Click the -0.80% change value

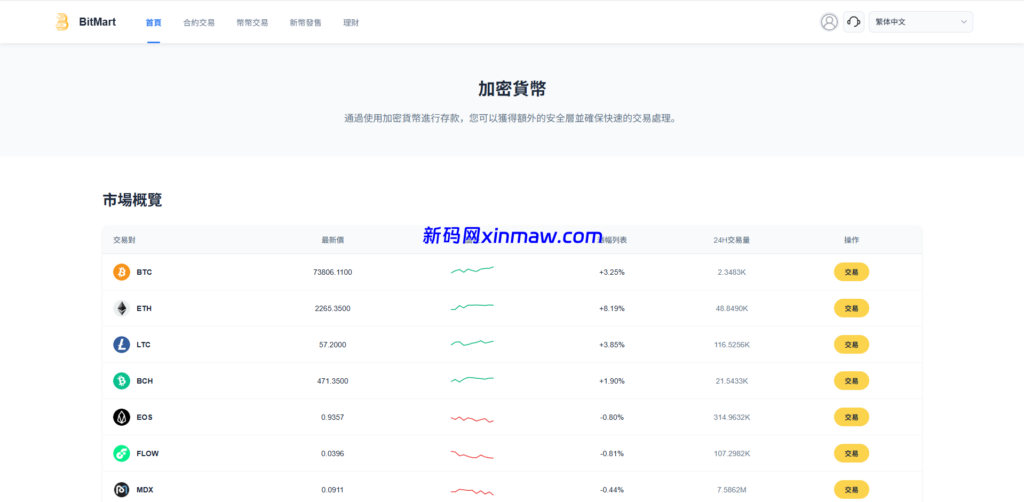tap(612, 416)
